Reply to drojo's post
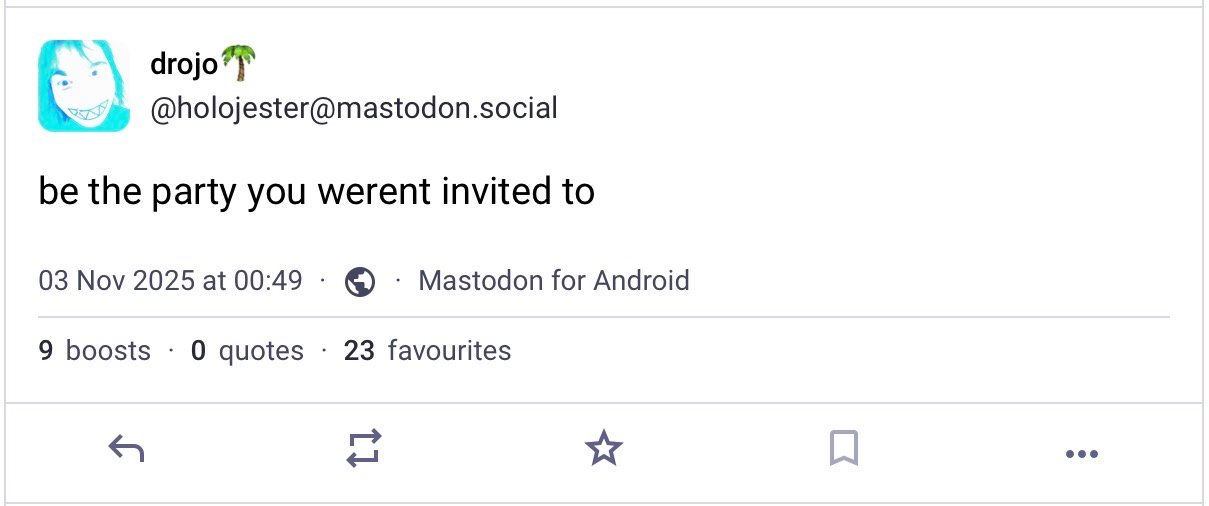 point(126,449)
